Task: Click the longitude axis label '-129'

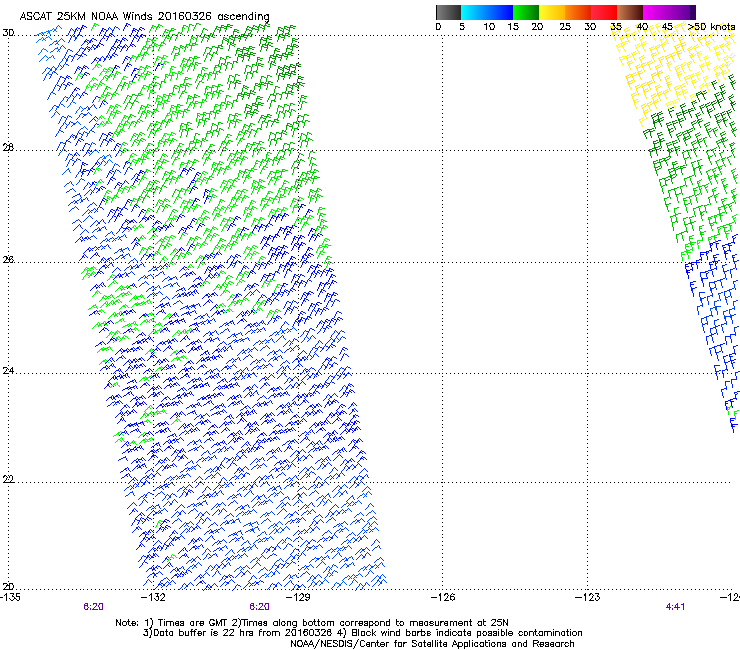Action: point(298,597)
